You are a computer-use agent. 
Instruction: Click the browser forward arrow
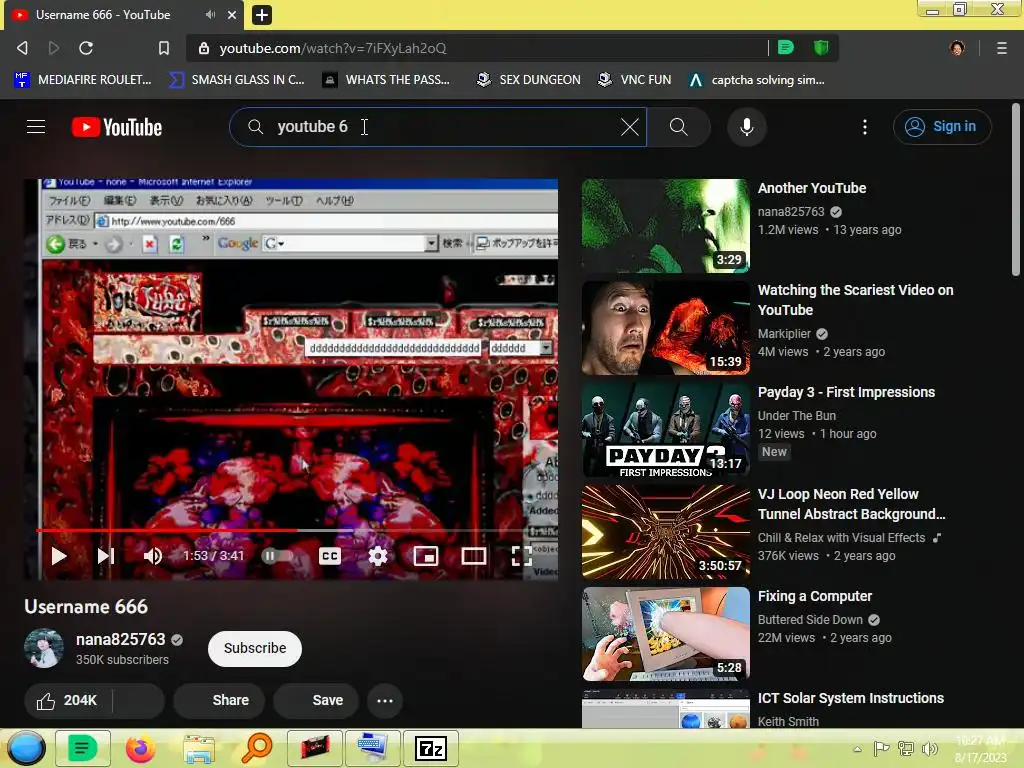click(54, 48)
